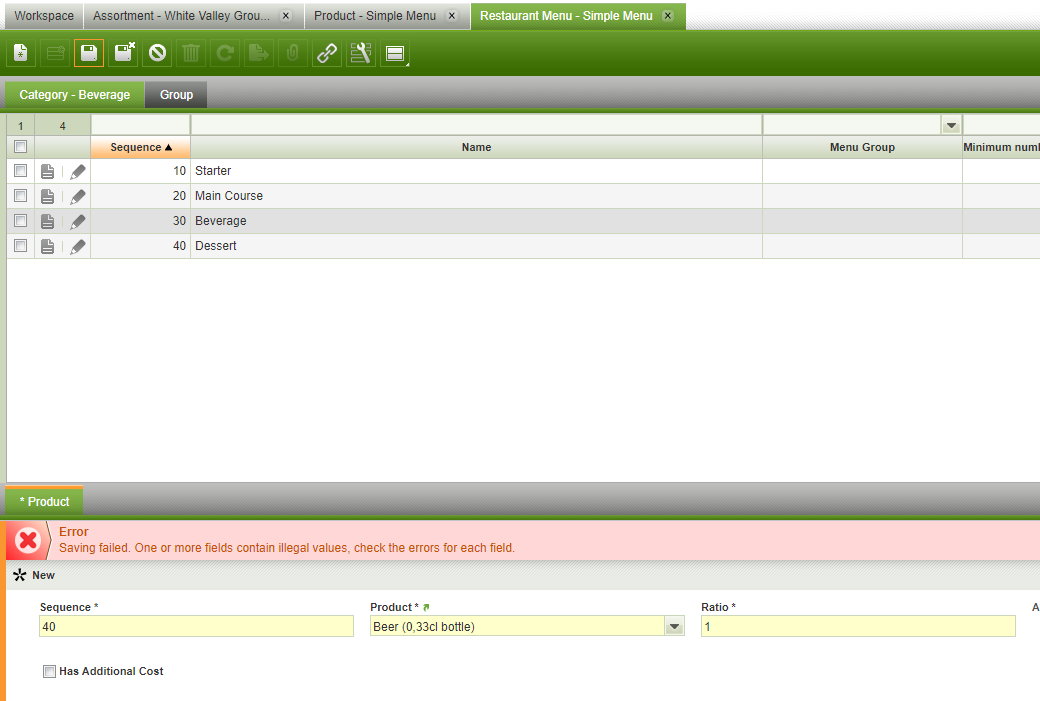Edit the Dessert row inline

pos(78,246)
